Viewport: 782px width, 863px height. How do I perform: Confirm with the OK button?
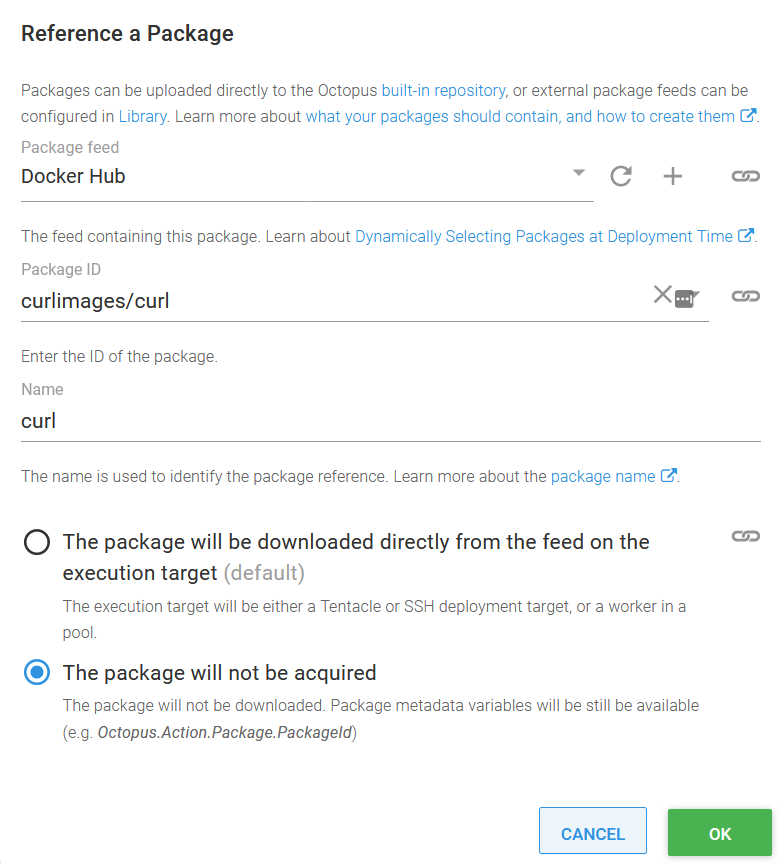[x=719, y=834]
